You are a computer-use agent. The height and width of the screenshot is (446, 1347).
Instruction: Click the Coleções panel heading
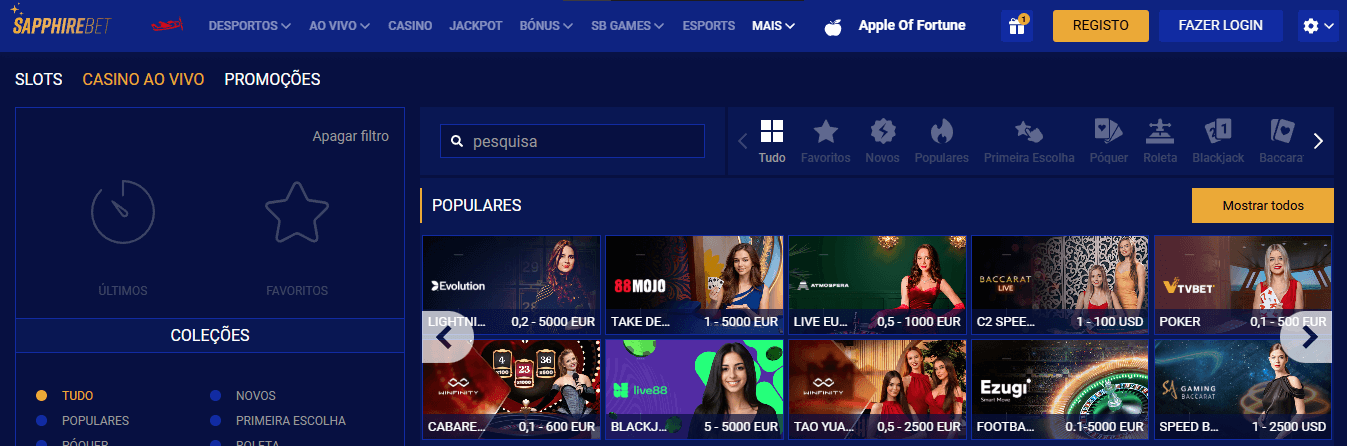coord(210,335)
